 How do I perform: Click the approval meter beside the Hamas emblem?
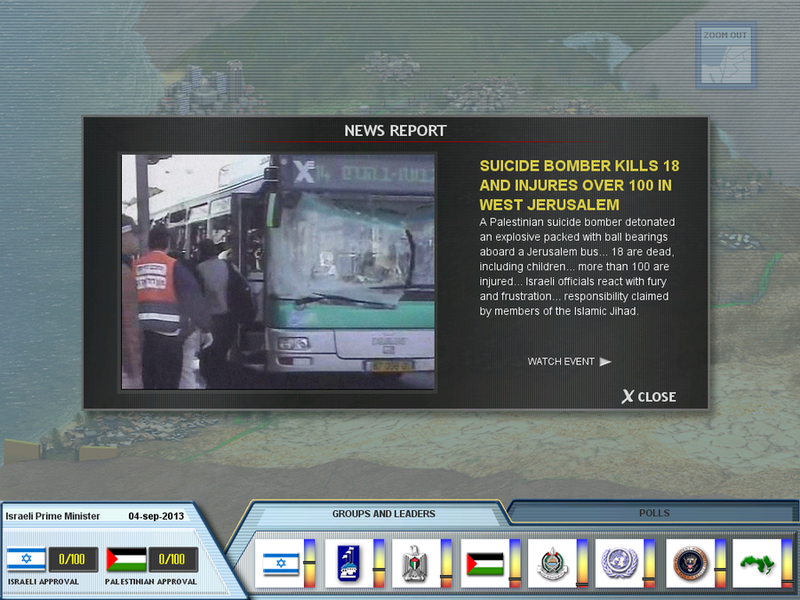(x=581, y=563)
